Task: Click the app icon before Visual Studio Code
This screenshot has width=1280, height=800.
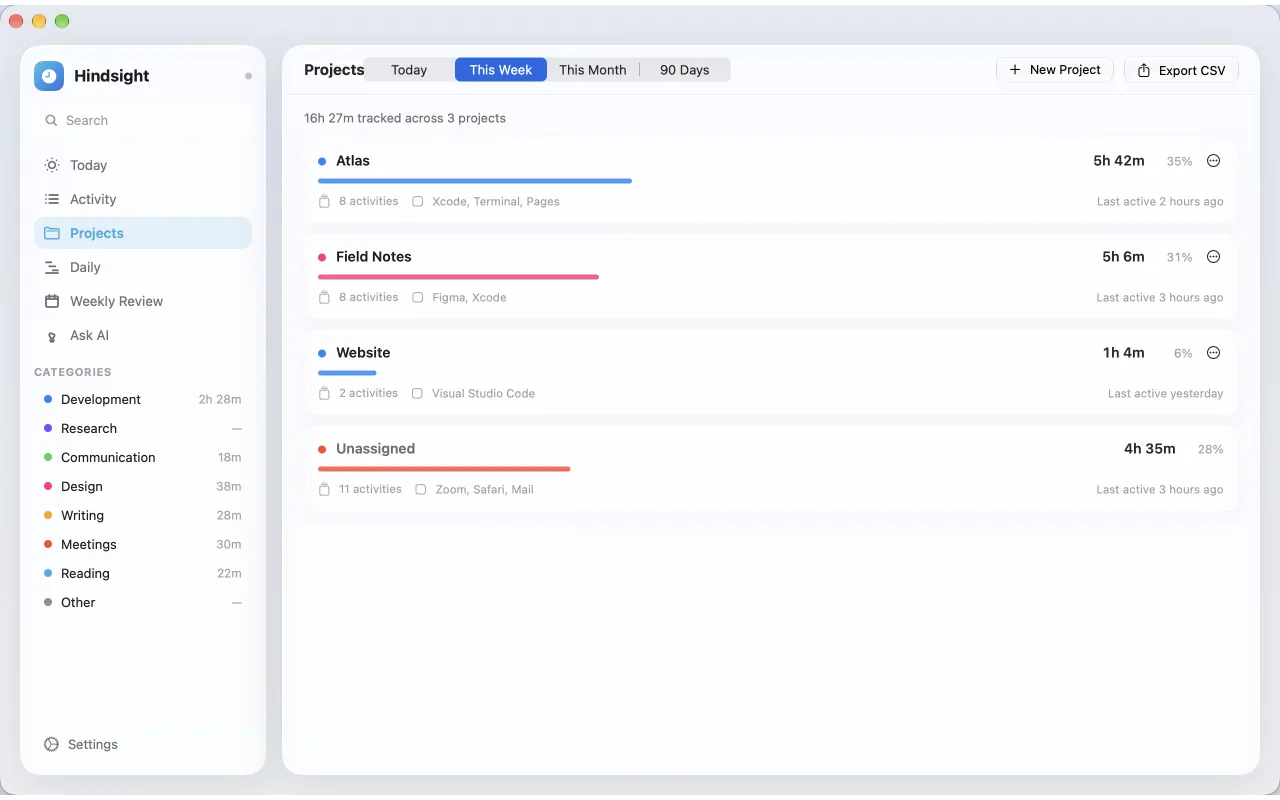Action: tap(418, 393)
